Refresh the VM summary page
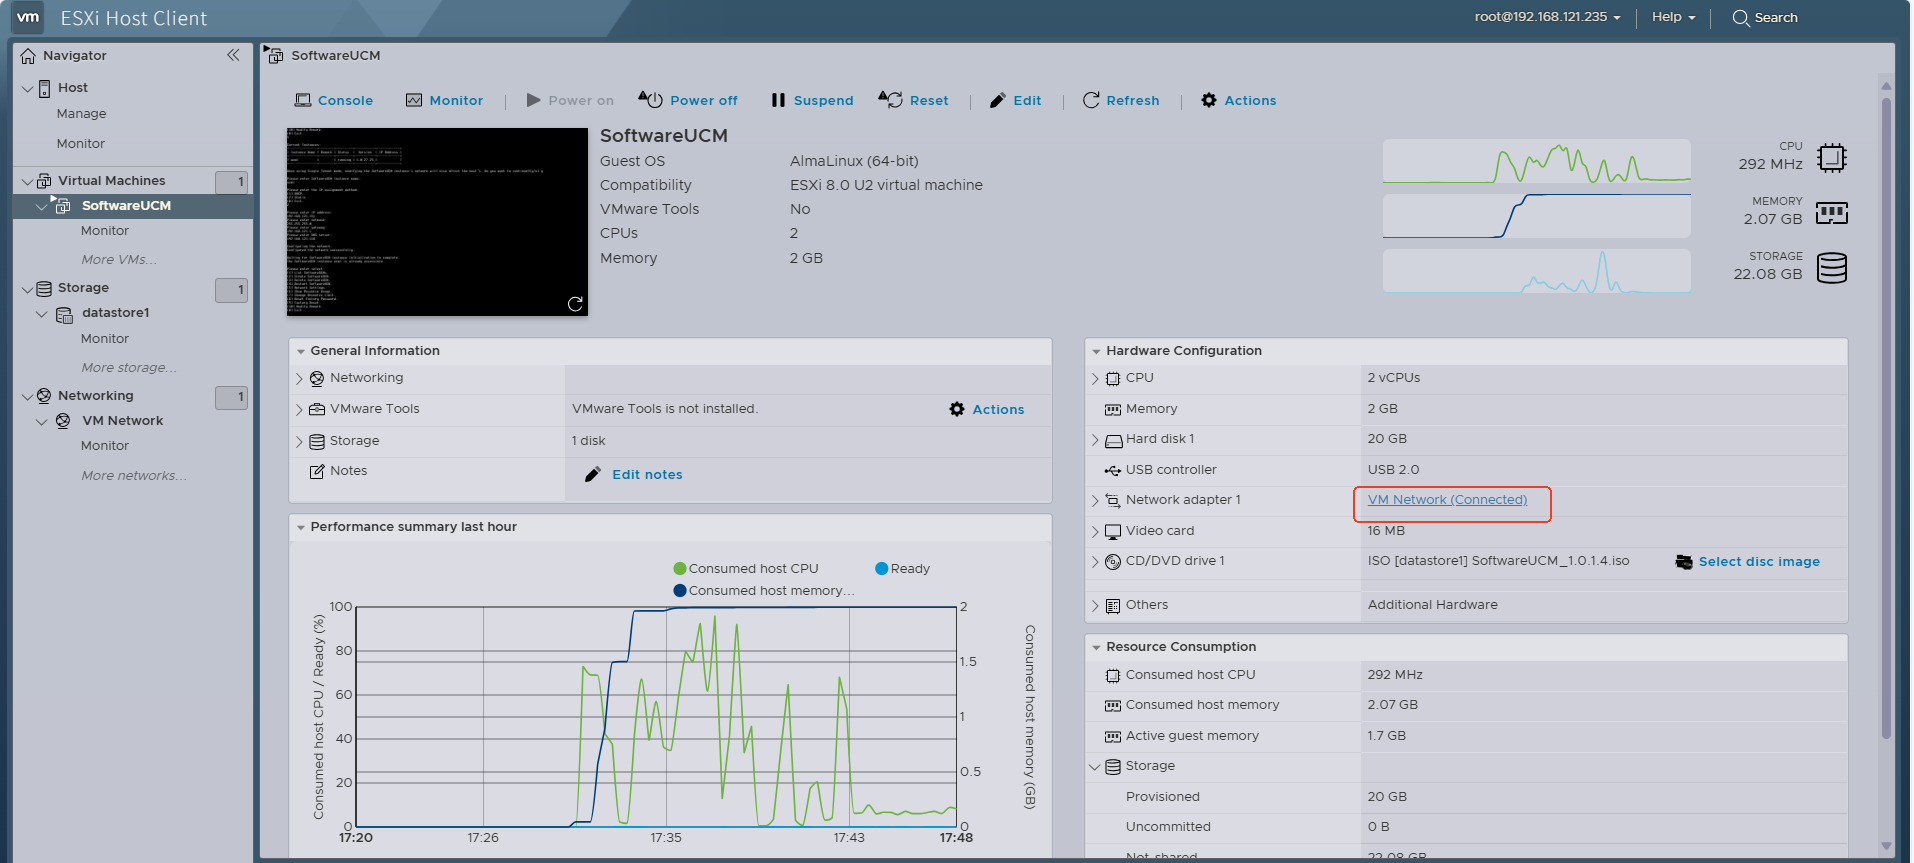This screenshot has width=1914, height=863. pos(1121,100)
